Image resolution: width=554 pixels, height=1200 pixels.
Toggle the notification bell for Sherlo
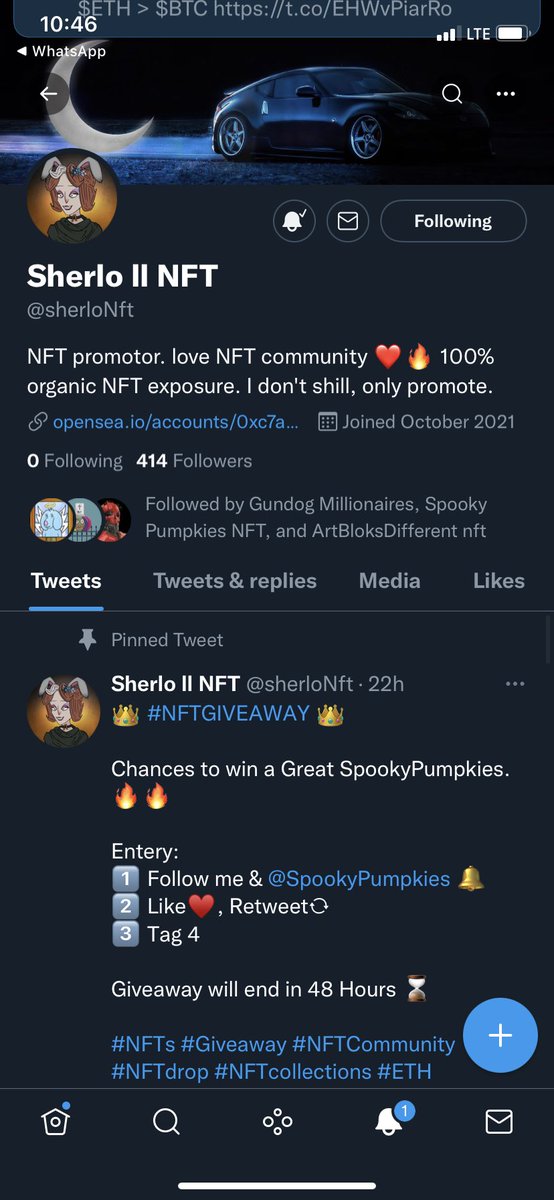[x=294, y=221]
